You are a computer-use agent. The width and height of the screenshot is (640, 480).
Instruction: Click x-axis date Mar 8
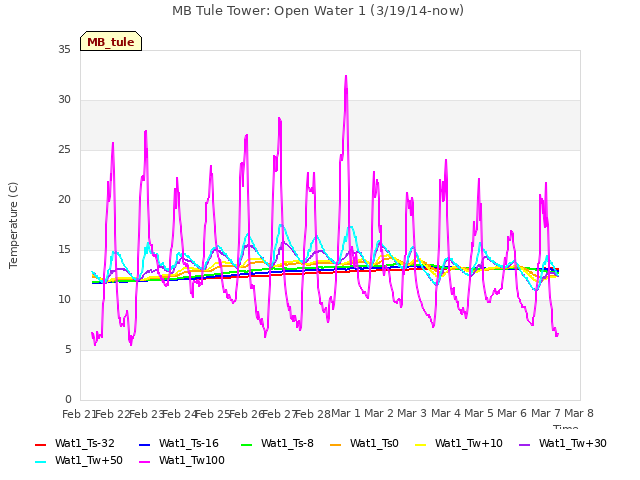click(x=579, y=414)
